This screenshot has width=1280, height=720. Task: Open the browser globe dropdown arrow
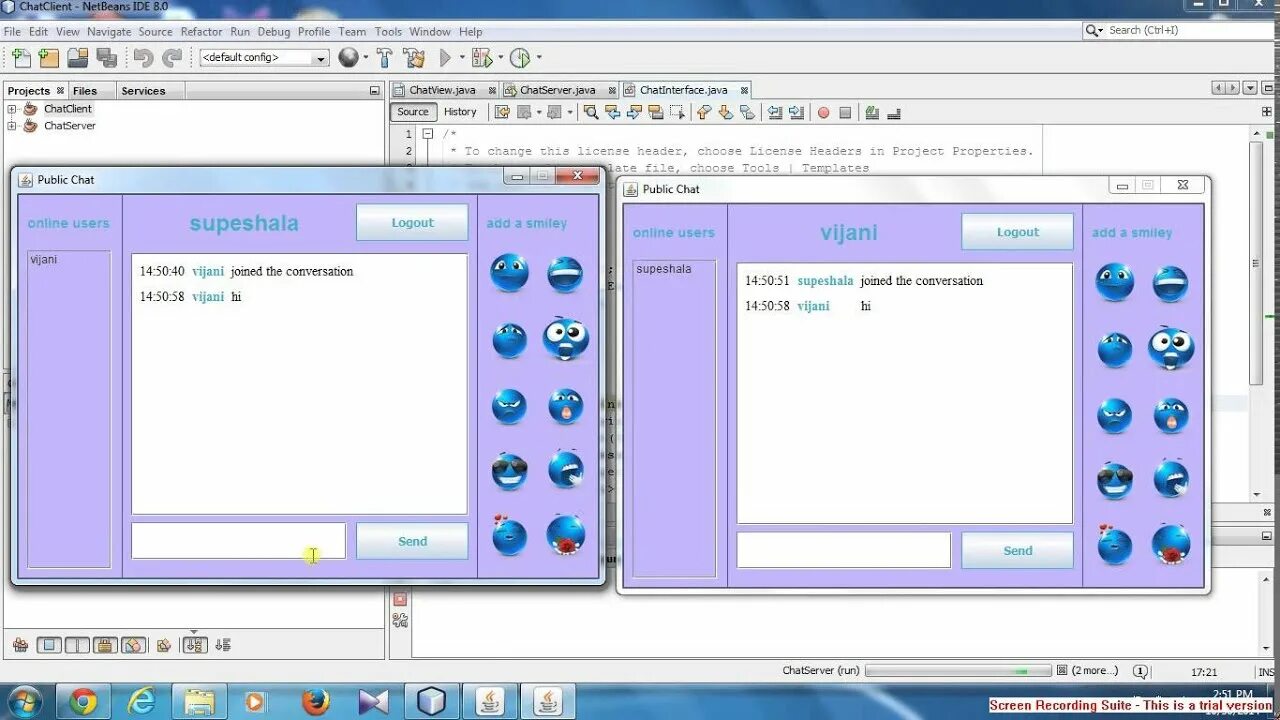pos(365,58)
